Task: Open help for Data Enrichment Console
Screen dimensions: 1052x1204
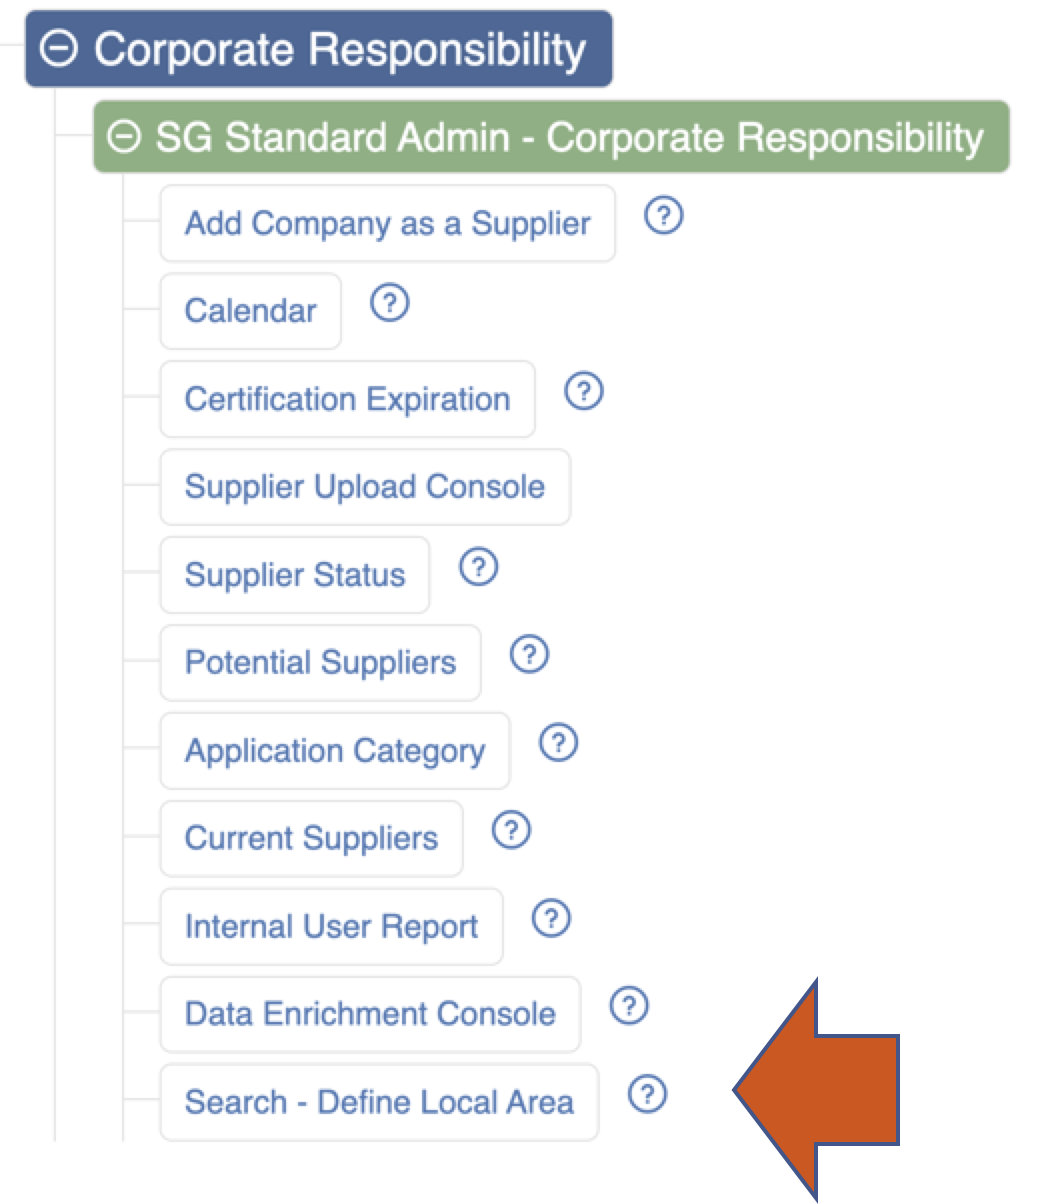Action: click(629, 1007)
